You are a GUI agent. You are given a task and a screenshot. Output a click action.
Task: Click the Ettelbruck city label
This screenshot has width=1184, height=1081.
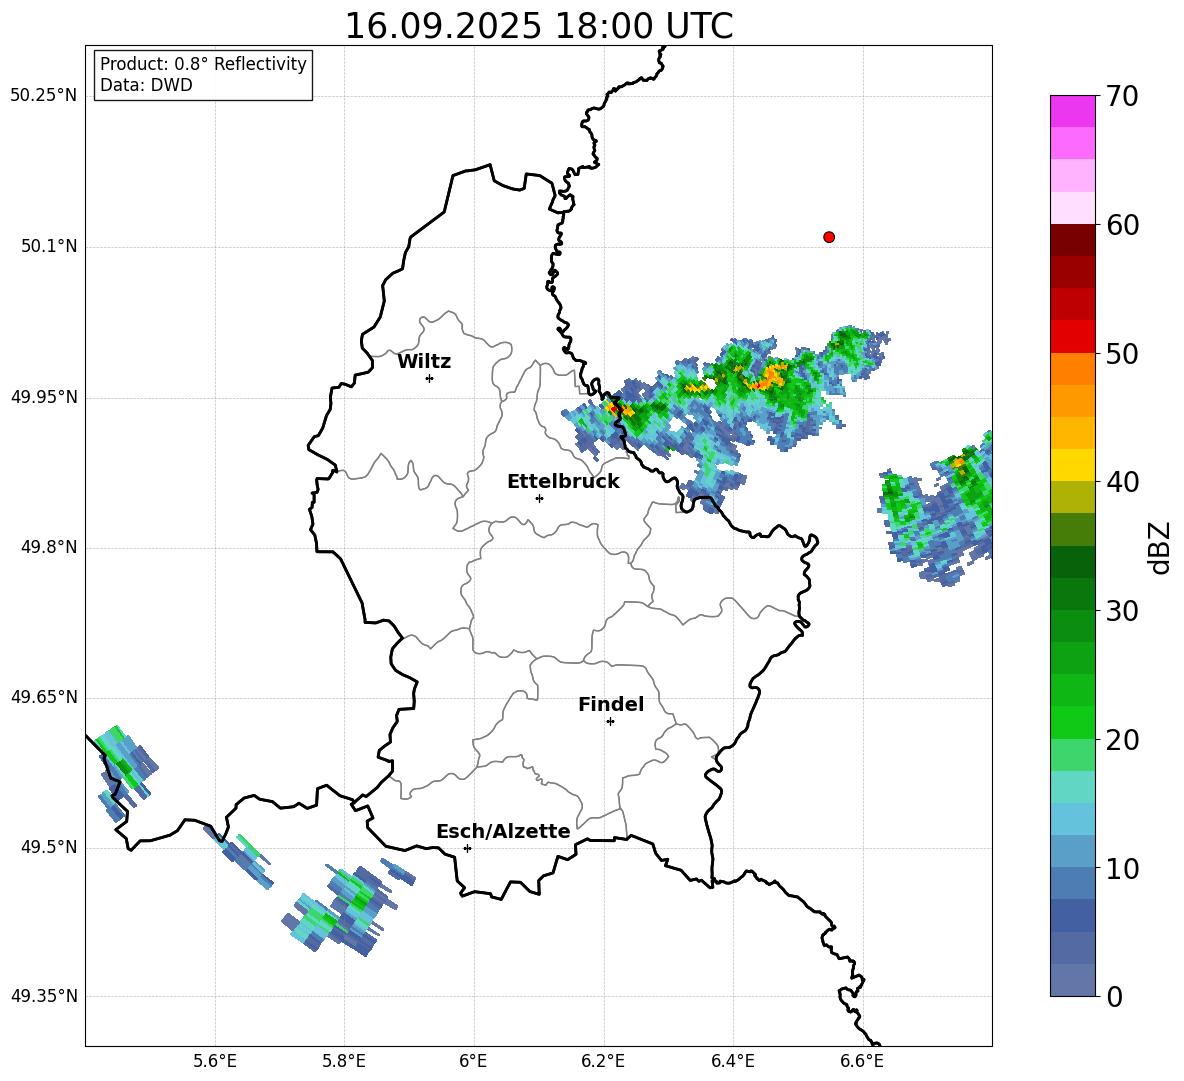(x=563, y=482)
